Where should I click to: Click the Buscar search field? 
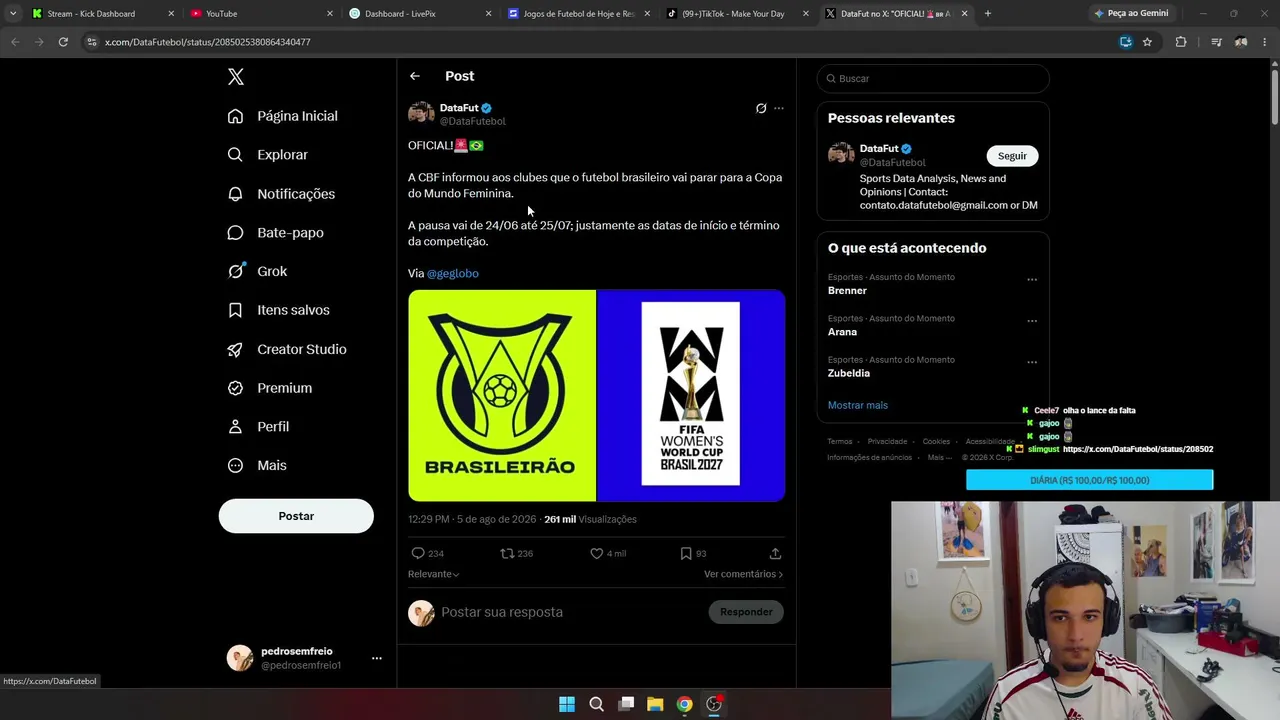click(933, 78)
